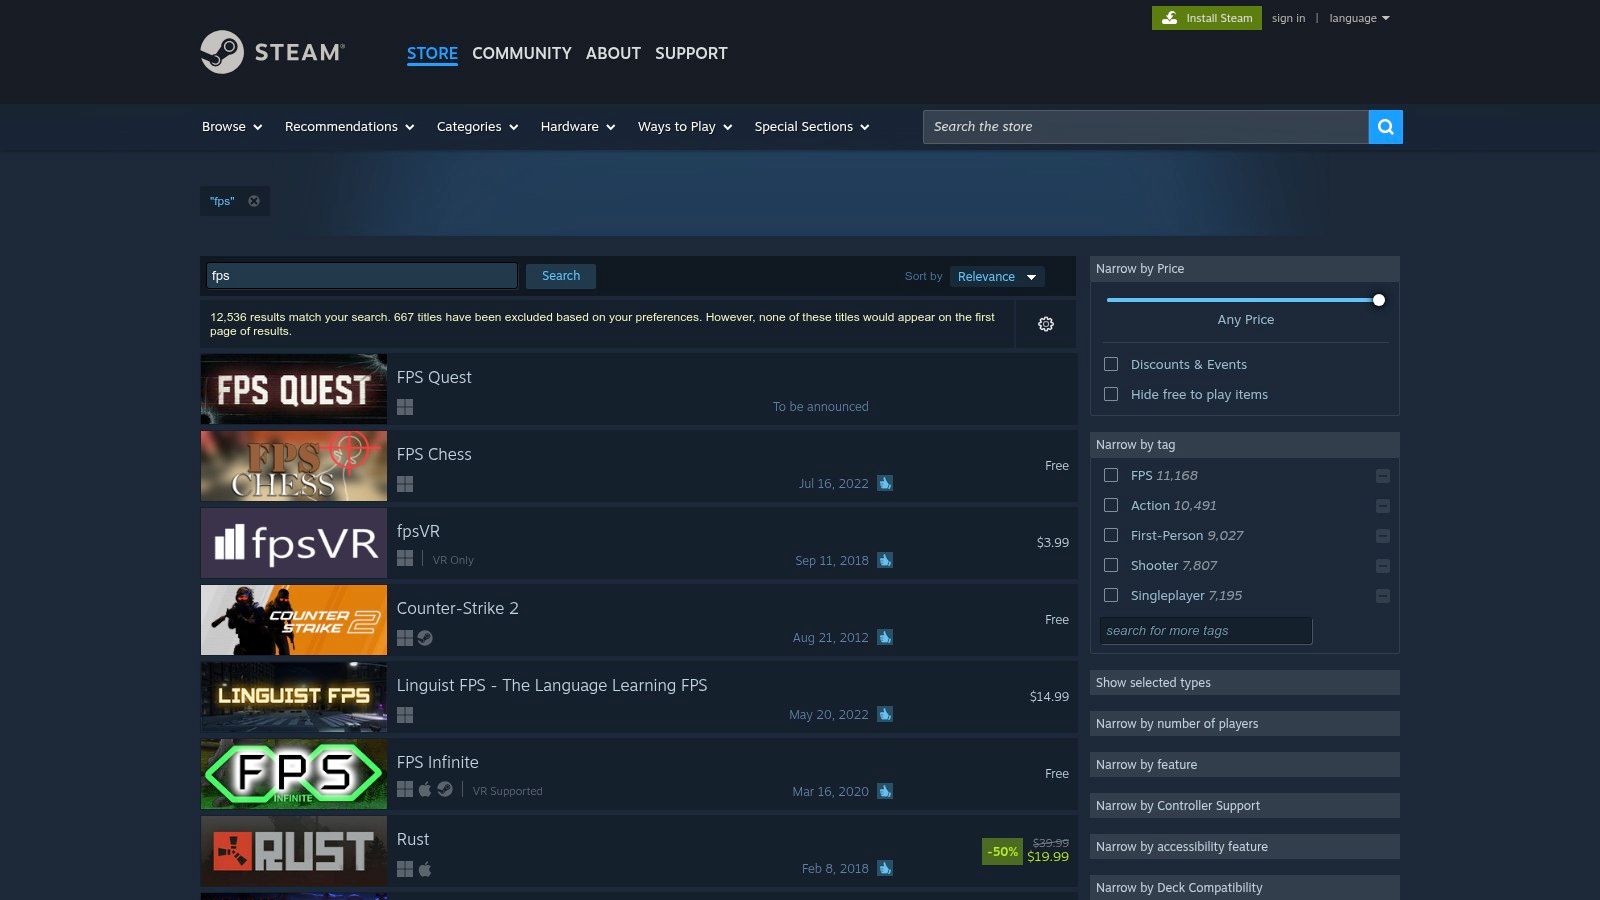Check the FPS tag filter checkbox
The width and height of the screenshot is (1600, 900).
click(1110, 475)
